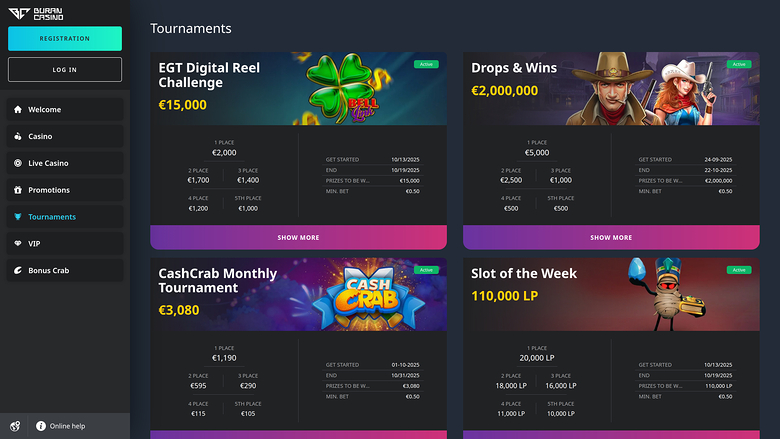Click the Buran Casino logo
This screenshot has height=439, width=780.
(34, 13)
